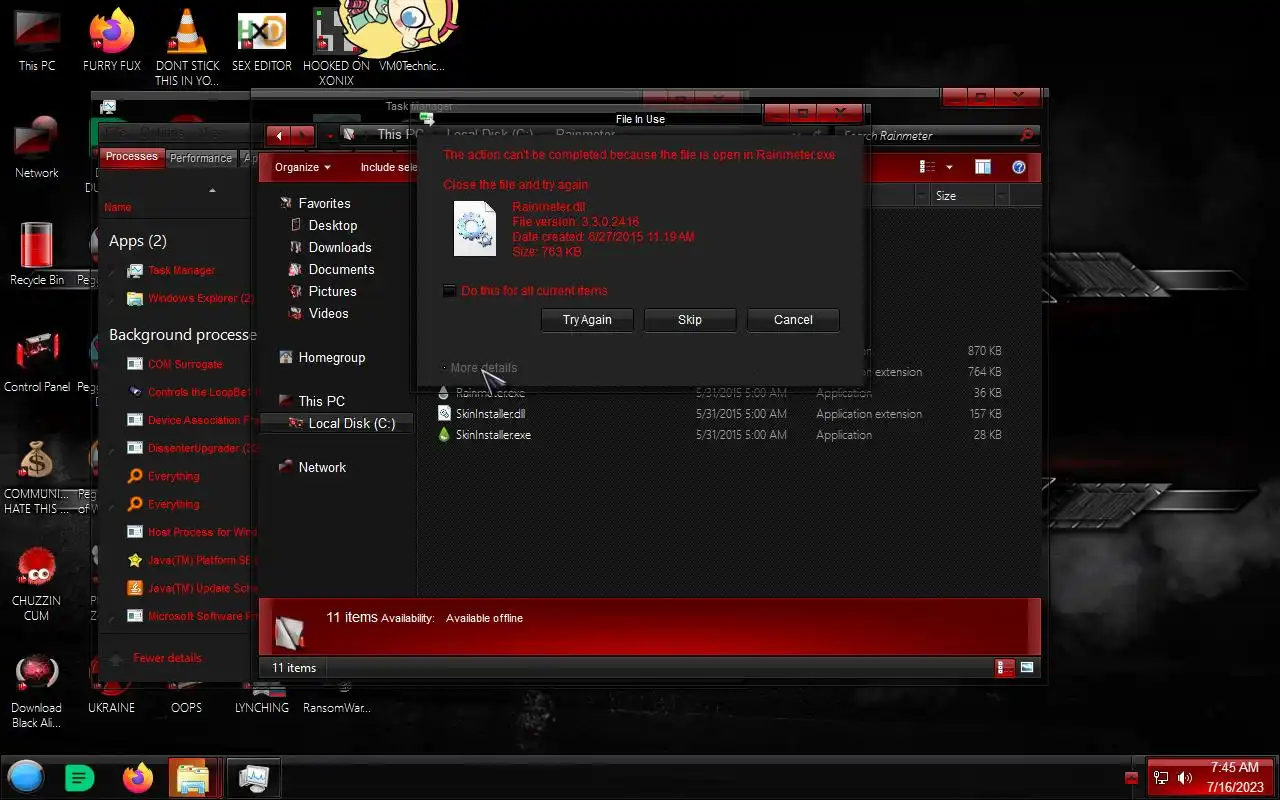The image size is (1280, 800).
Task: Click File Explorer taskbar button
Action: click(x=193, y=777)
